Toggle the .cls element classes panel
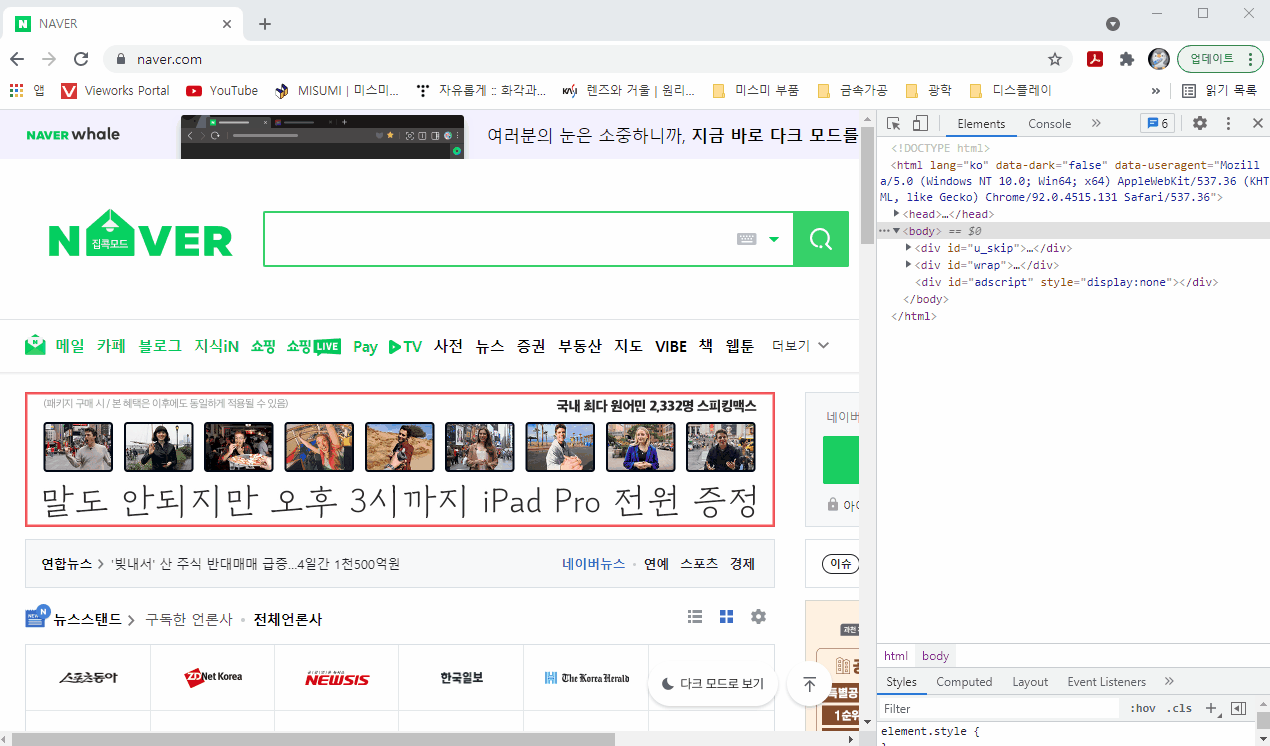 click(x=1180, y=708)
